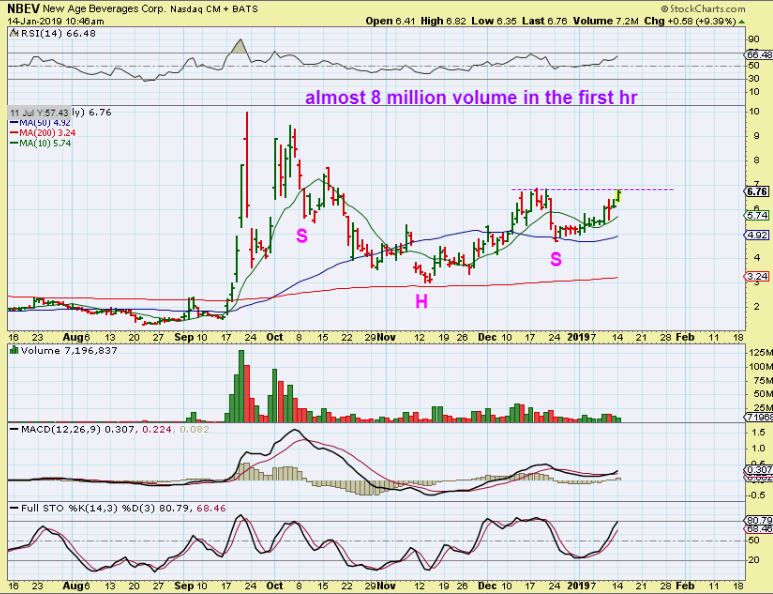Click the magenta H head annotation label
Image resolution: width=773 pixels, height=594 pixels.
coord(422,301)
